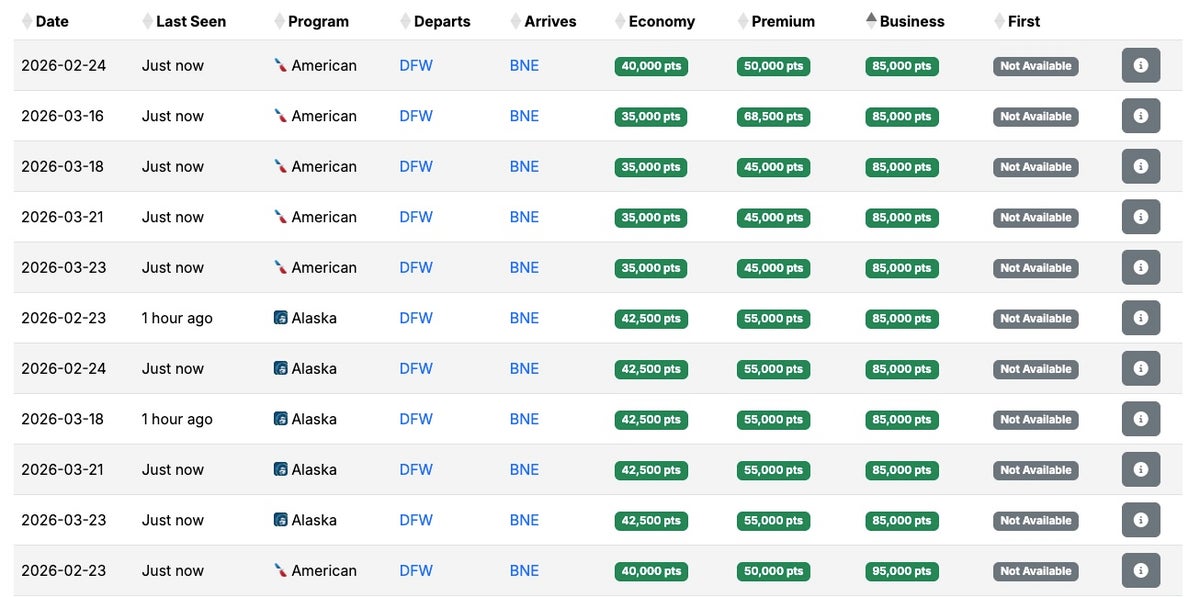
Task: Select 68,500 pts Premium fare badge
Action: pos(773,117)
